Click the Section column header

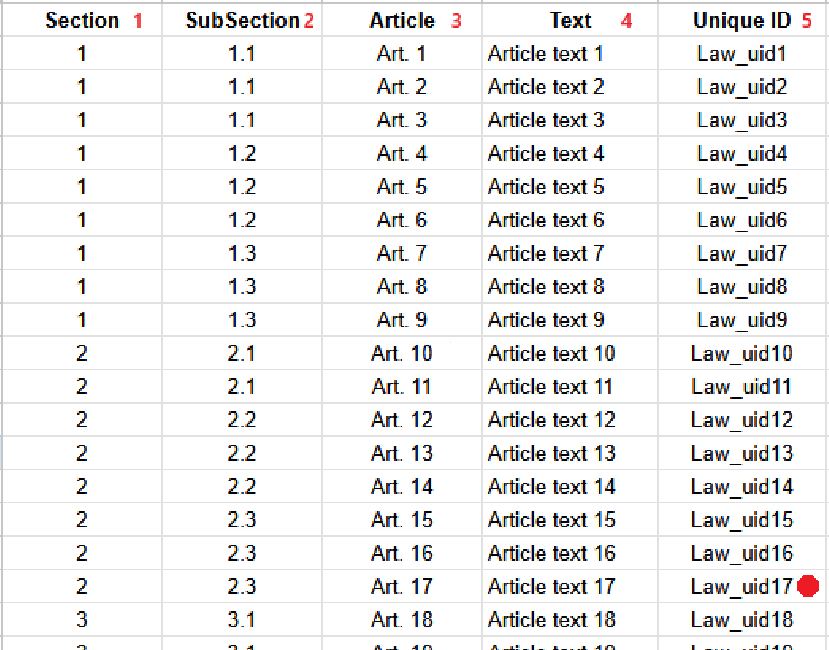82,21
